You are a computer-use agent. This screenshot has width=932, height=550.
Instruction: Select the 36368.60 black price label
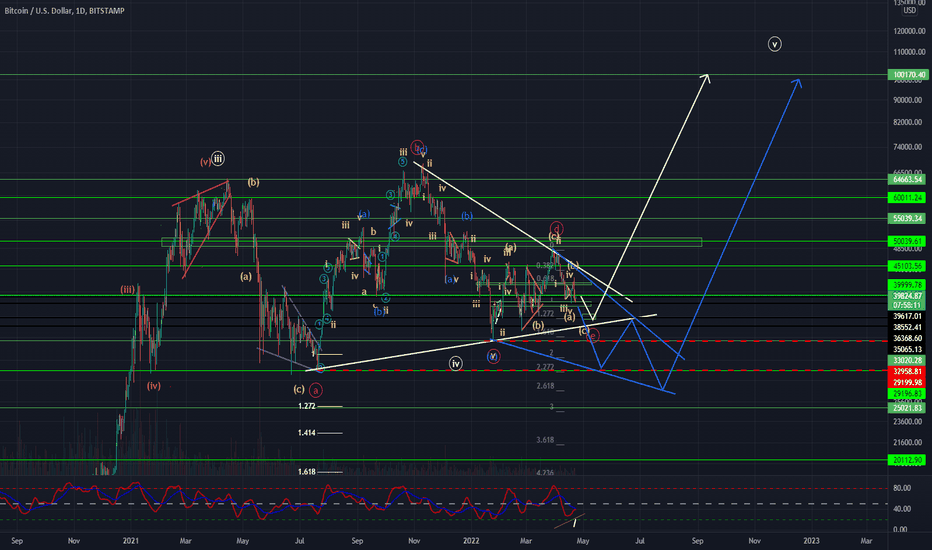[907, 338]
